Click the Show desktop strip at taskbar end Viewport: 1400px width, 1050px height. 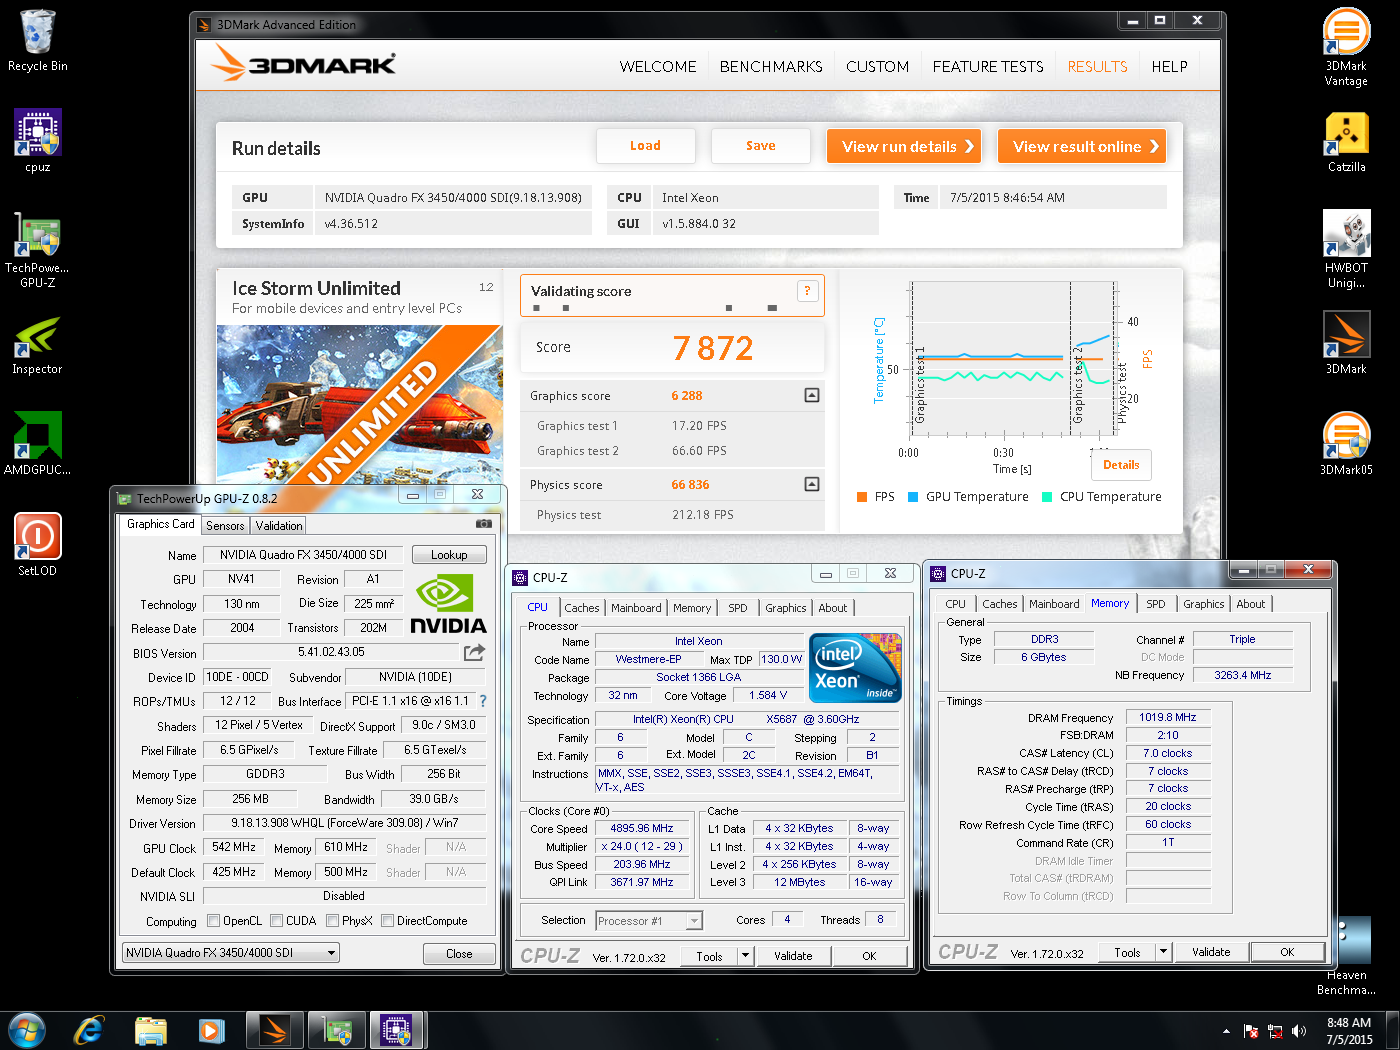tap(1393, 1031)
